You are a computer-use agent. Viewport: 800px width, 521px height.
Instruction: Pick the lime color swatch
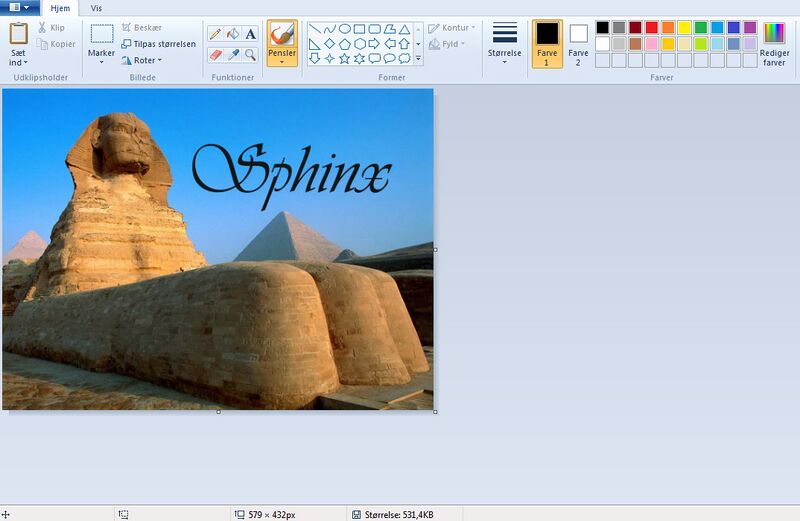coord(701,44)
